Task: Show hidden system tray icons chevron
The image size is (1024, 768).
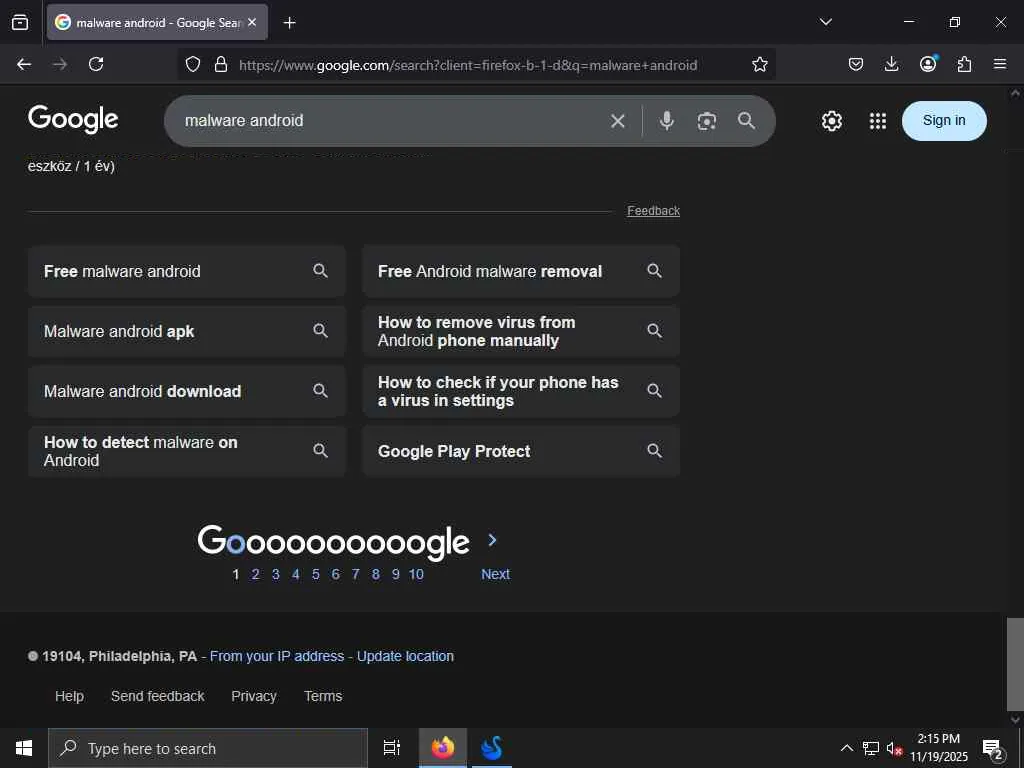Action: (846, 748)
